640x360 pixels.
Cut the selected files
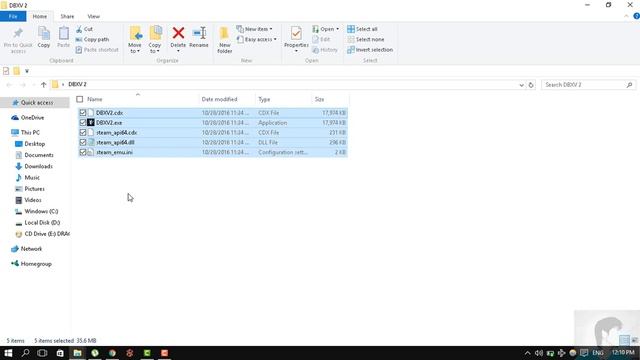coord(84,29)
